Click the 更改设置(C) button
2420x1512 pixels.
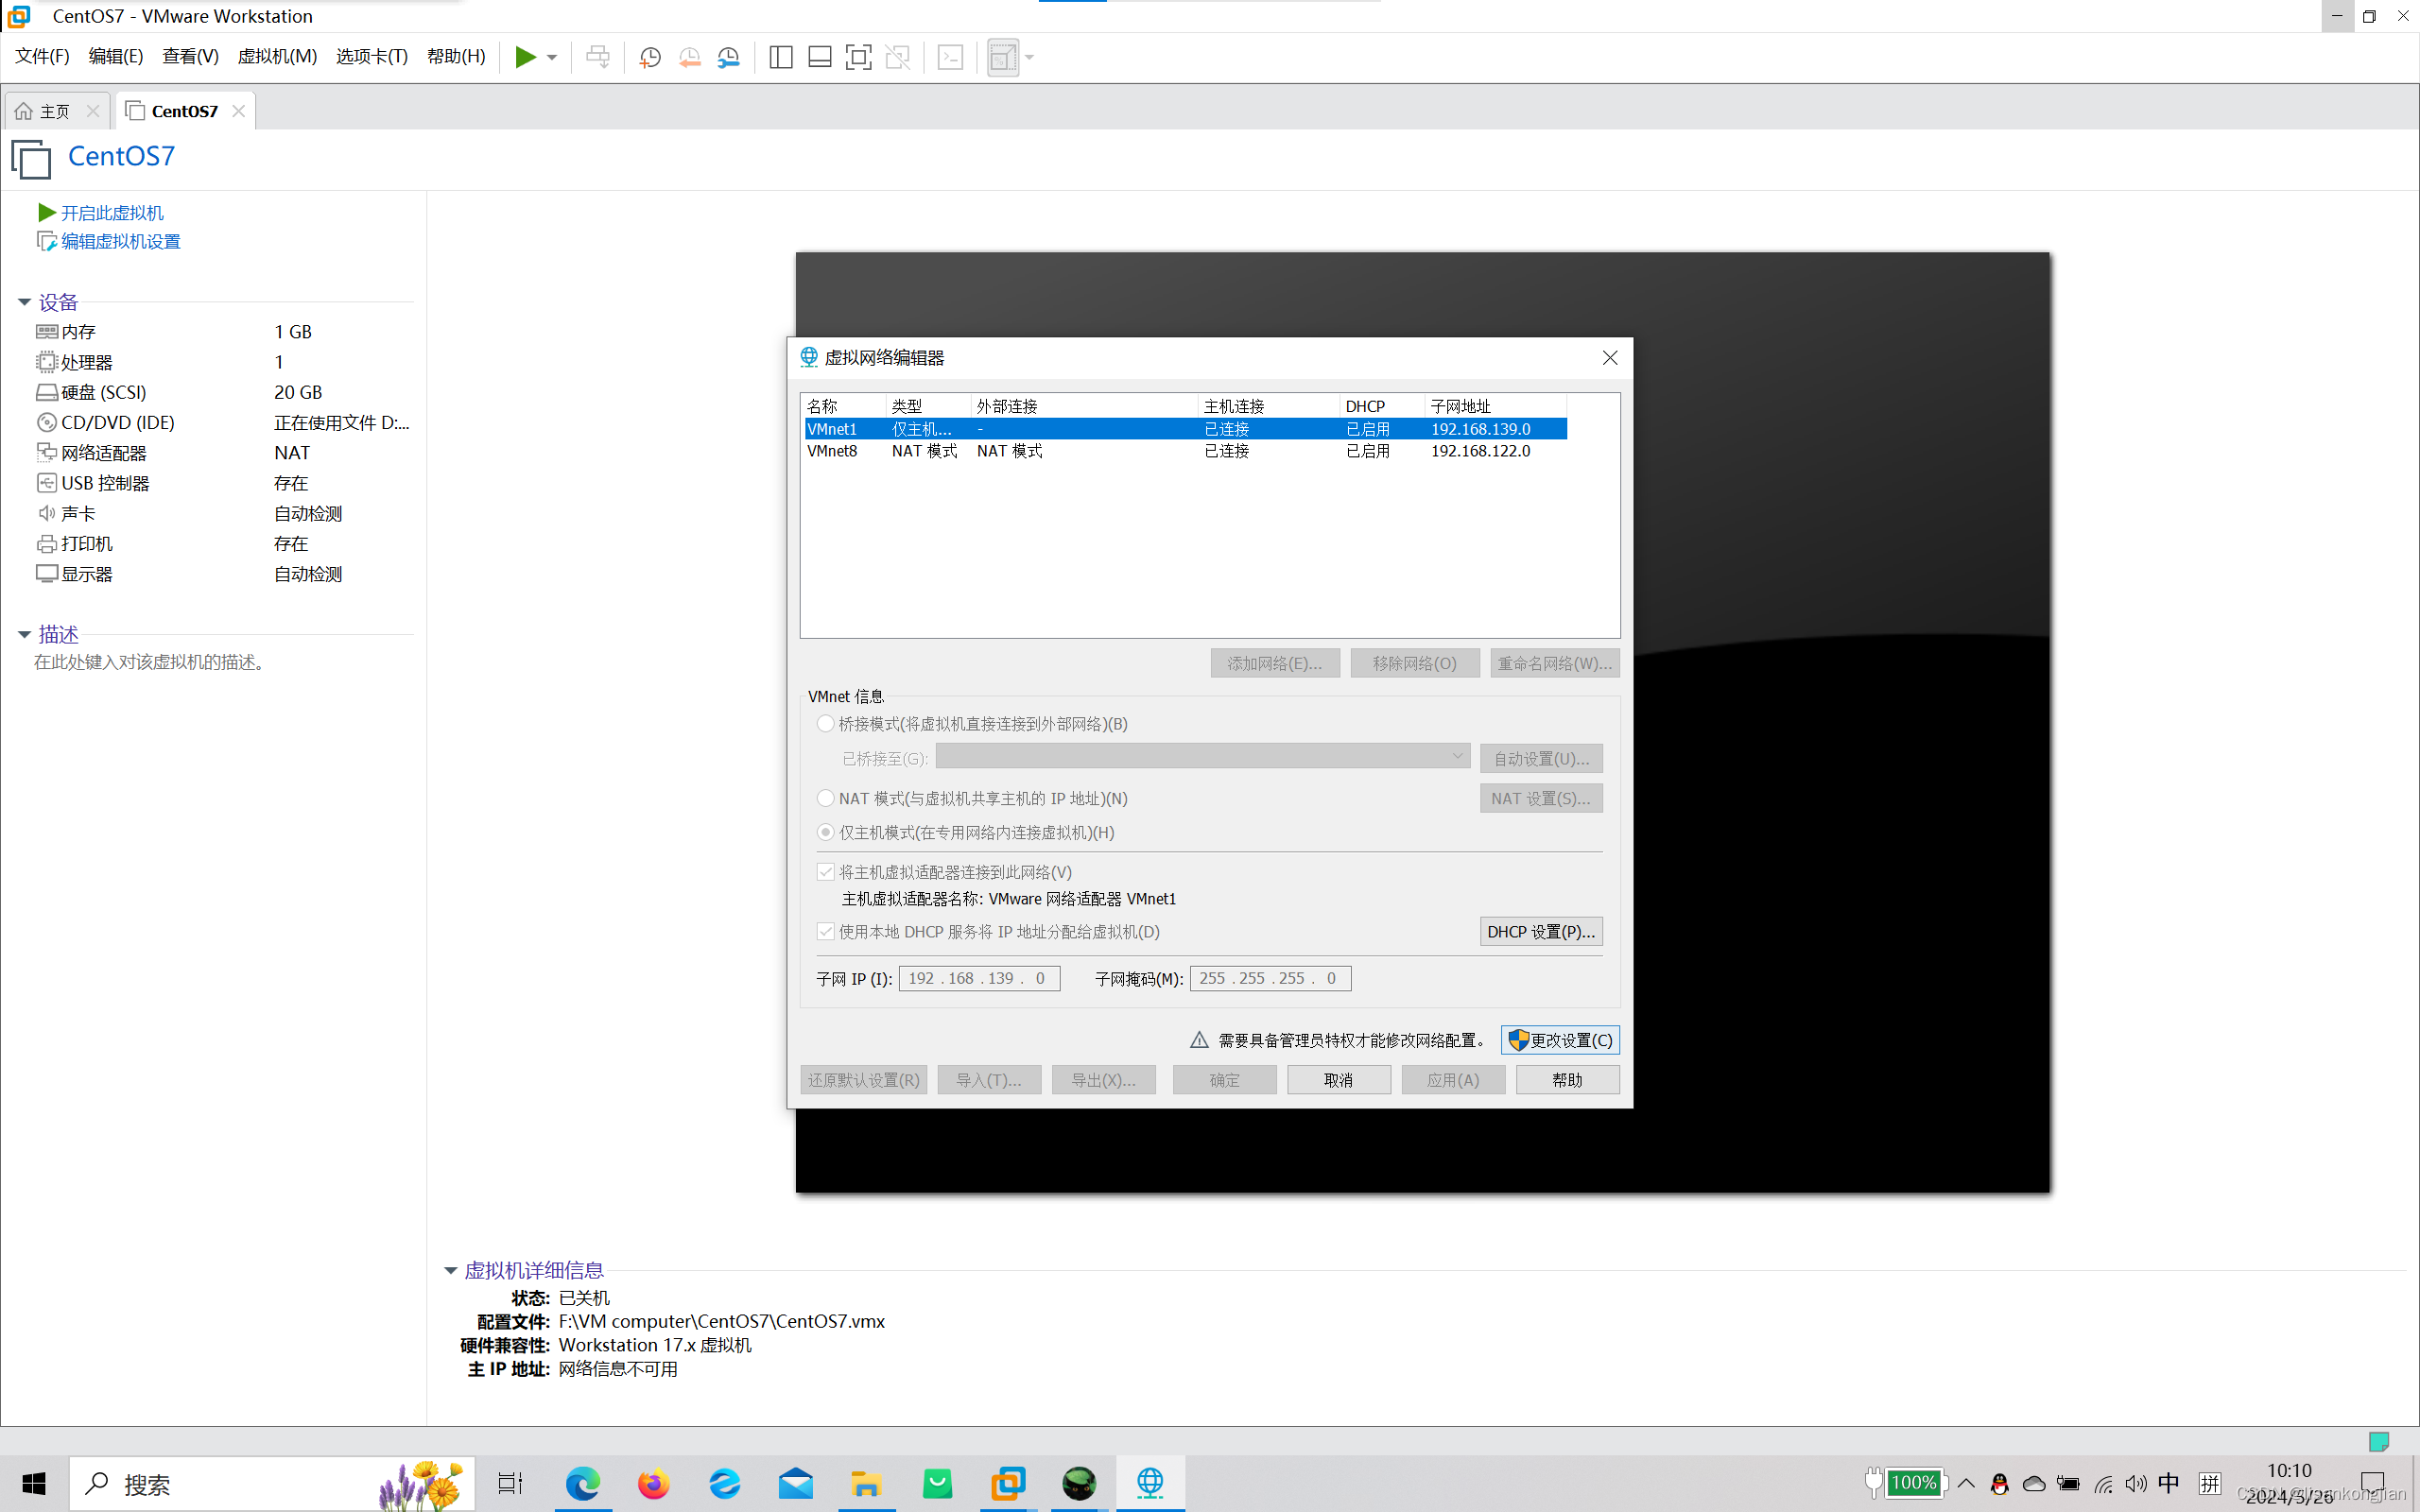pyautogui.click(x=1559, y=1040)
